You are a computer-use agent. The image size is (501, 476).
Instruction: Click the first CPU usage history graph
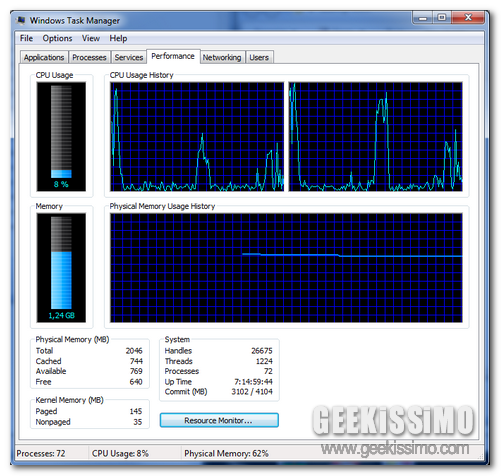coord(197,137)
